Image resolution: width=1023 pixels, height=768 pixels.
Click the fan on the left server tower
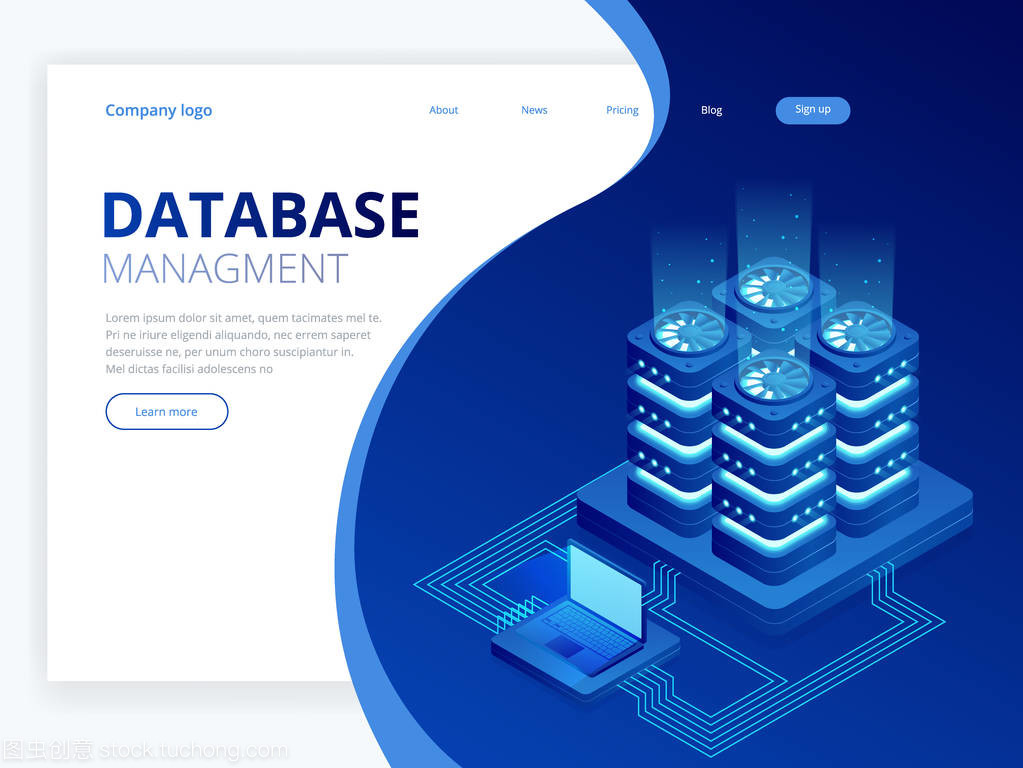[688, 331]
